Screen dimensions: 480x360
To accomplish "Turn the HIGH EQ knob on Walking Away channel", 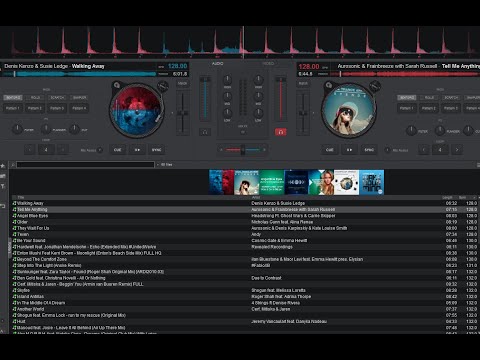I will (x=227, y=80).
